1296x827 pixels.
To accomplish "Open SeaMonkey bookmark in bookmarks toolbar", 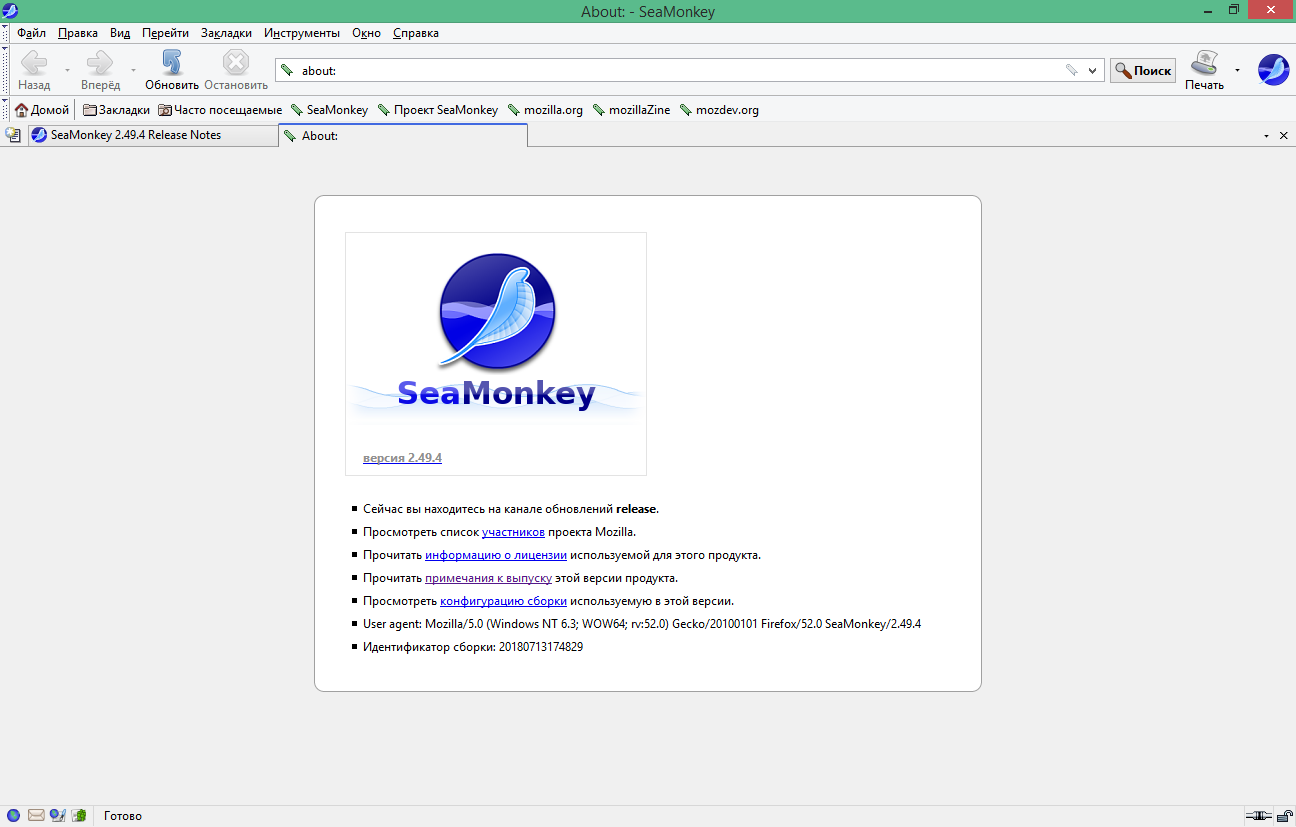I will click(x=329, y=110).
